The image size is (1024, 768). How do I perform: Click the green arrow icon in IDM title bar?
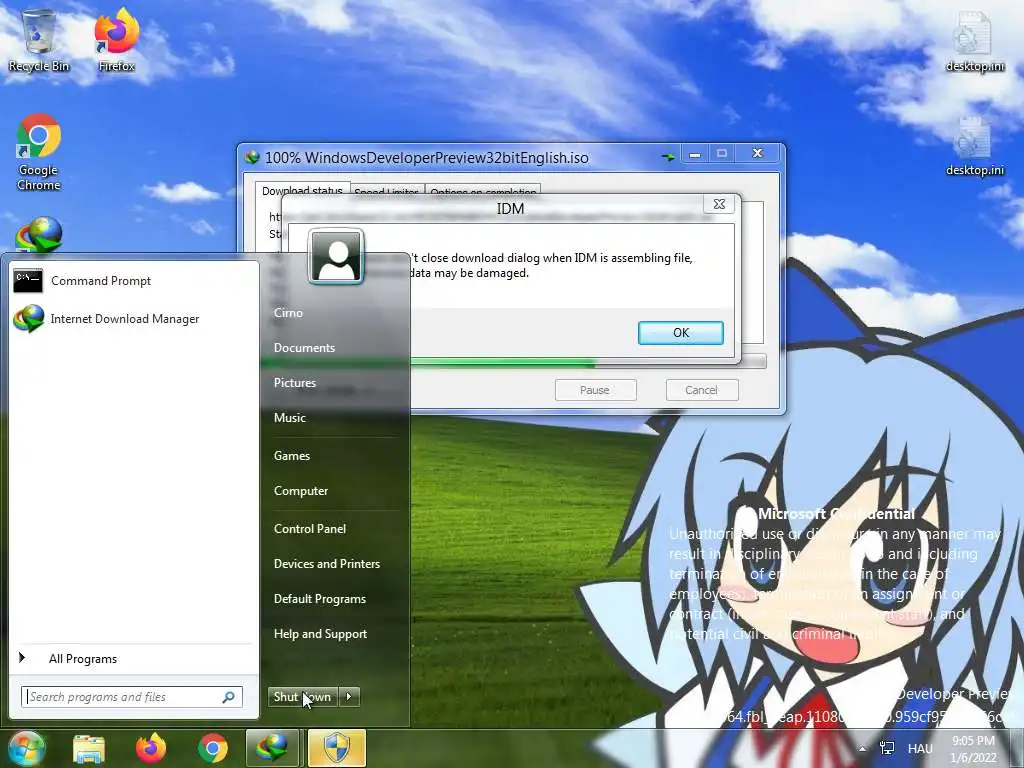pyautogui.click(x=668, y=157)
